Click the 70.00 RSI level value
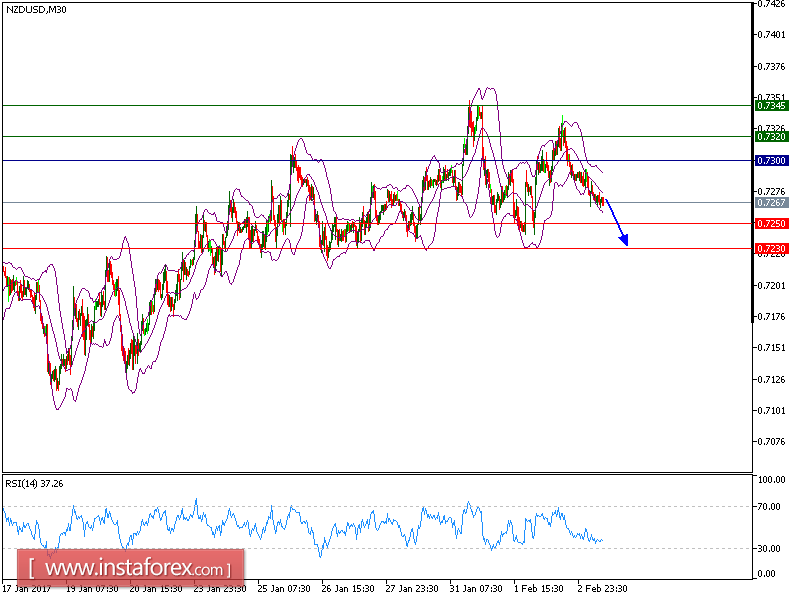Viewport: 800px width, 600px height. pos(770,505)
